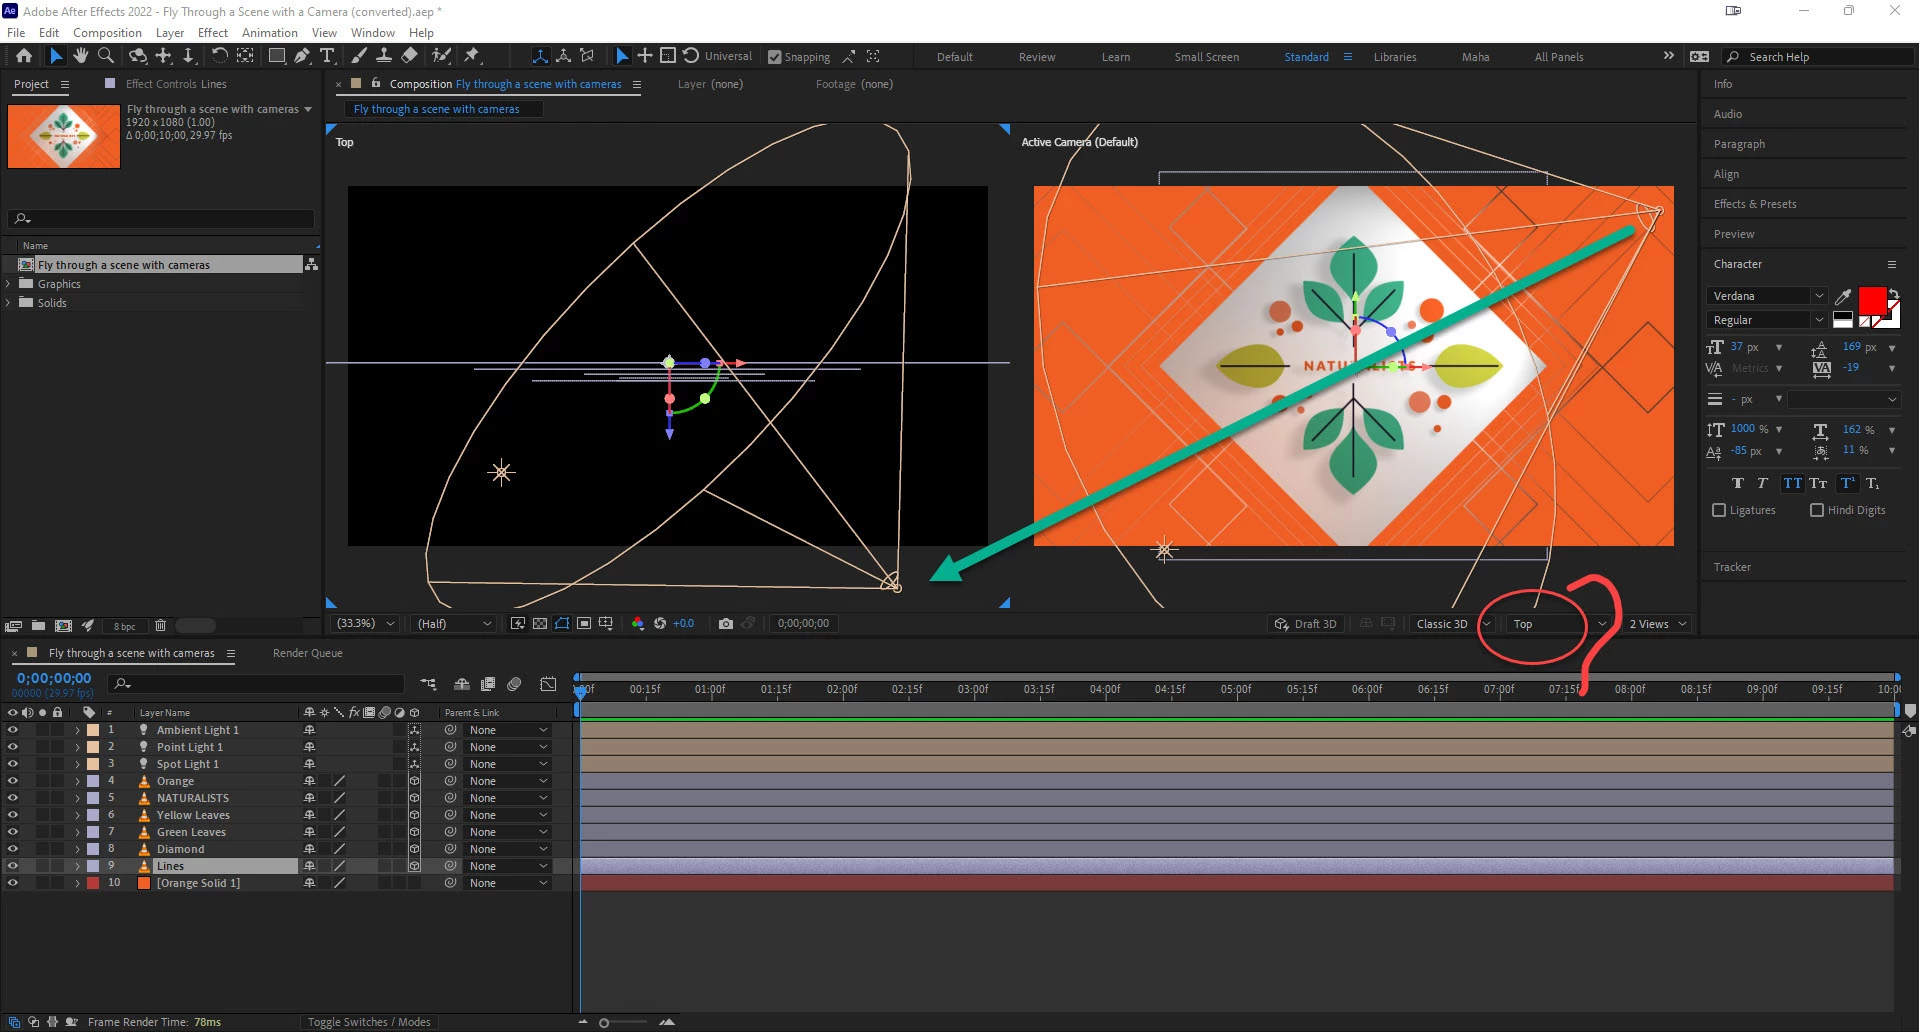Open the magnification ratio dropdown (33.3%)

point(366,623)
